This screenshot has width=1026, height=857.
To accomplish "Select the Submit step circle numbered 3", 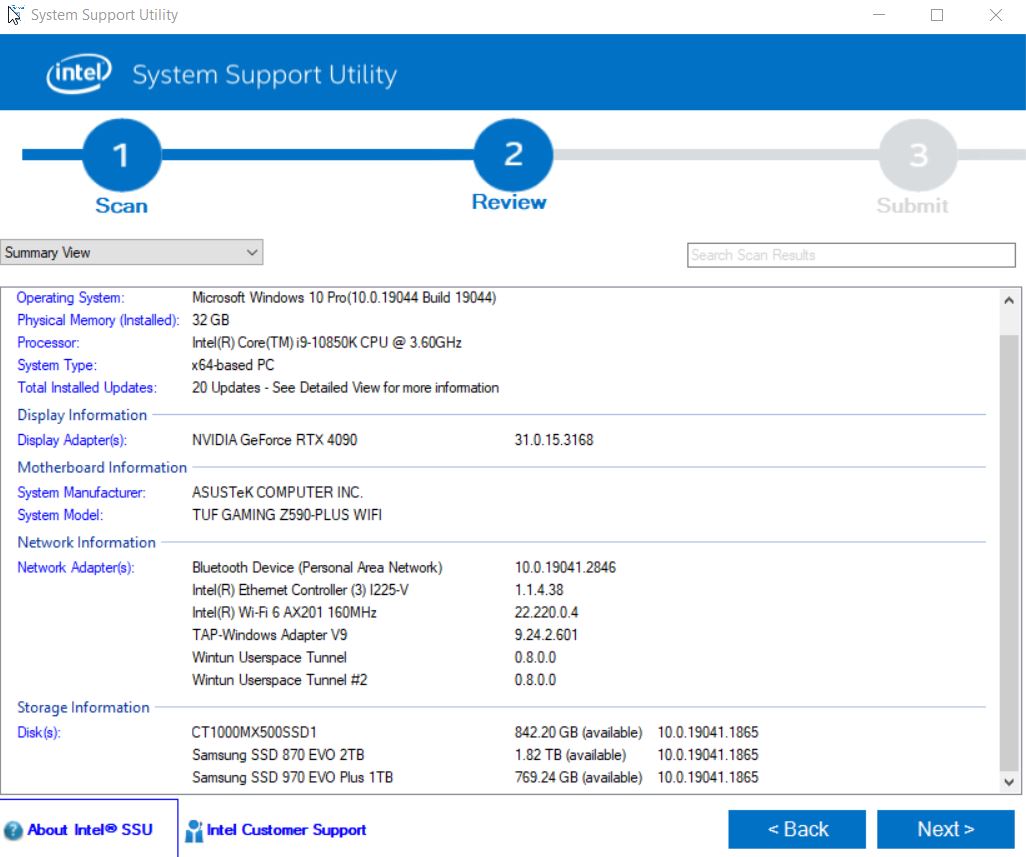I will pyautogui.click(x=916, y=156).
